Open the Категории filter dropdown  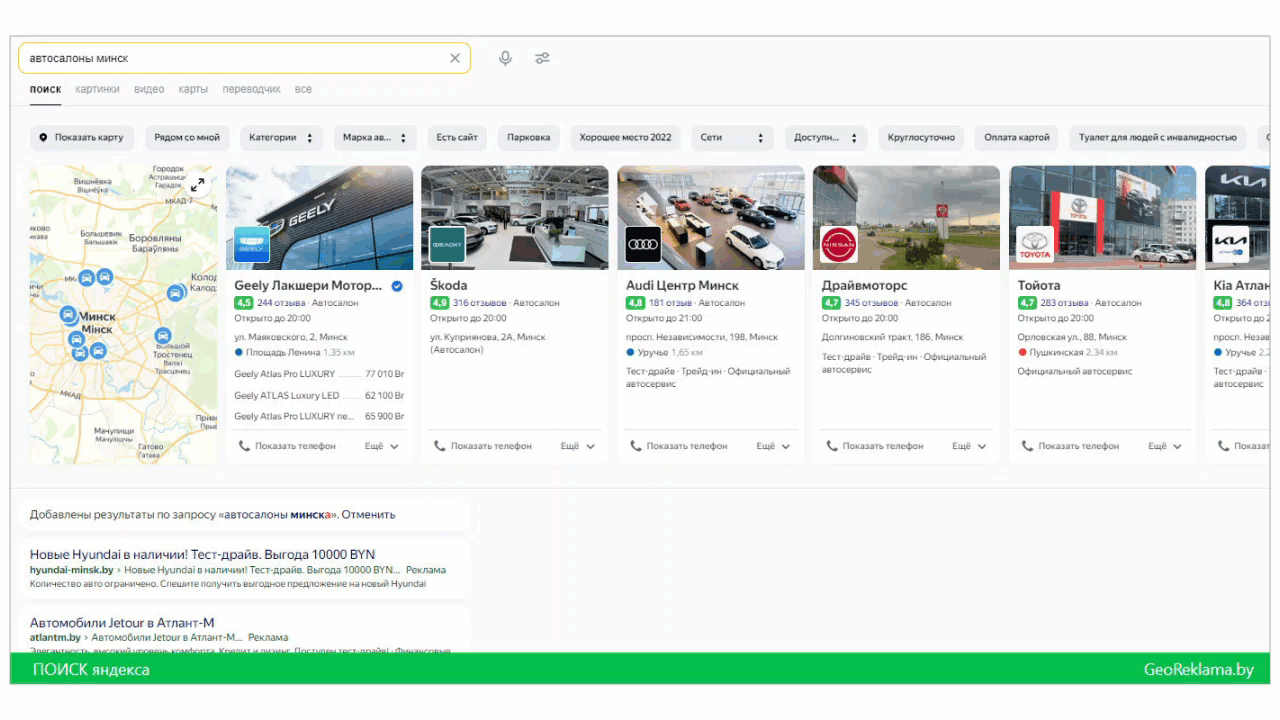282,138
